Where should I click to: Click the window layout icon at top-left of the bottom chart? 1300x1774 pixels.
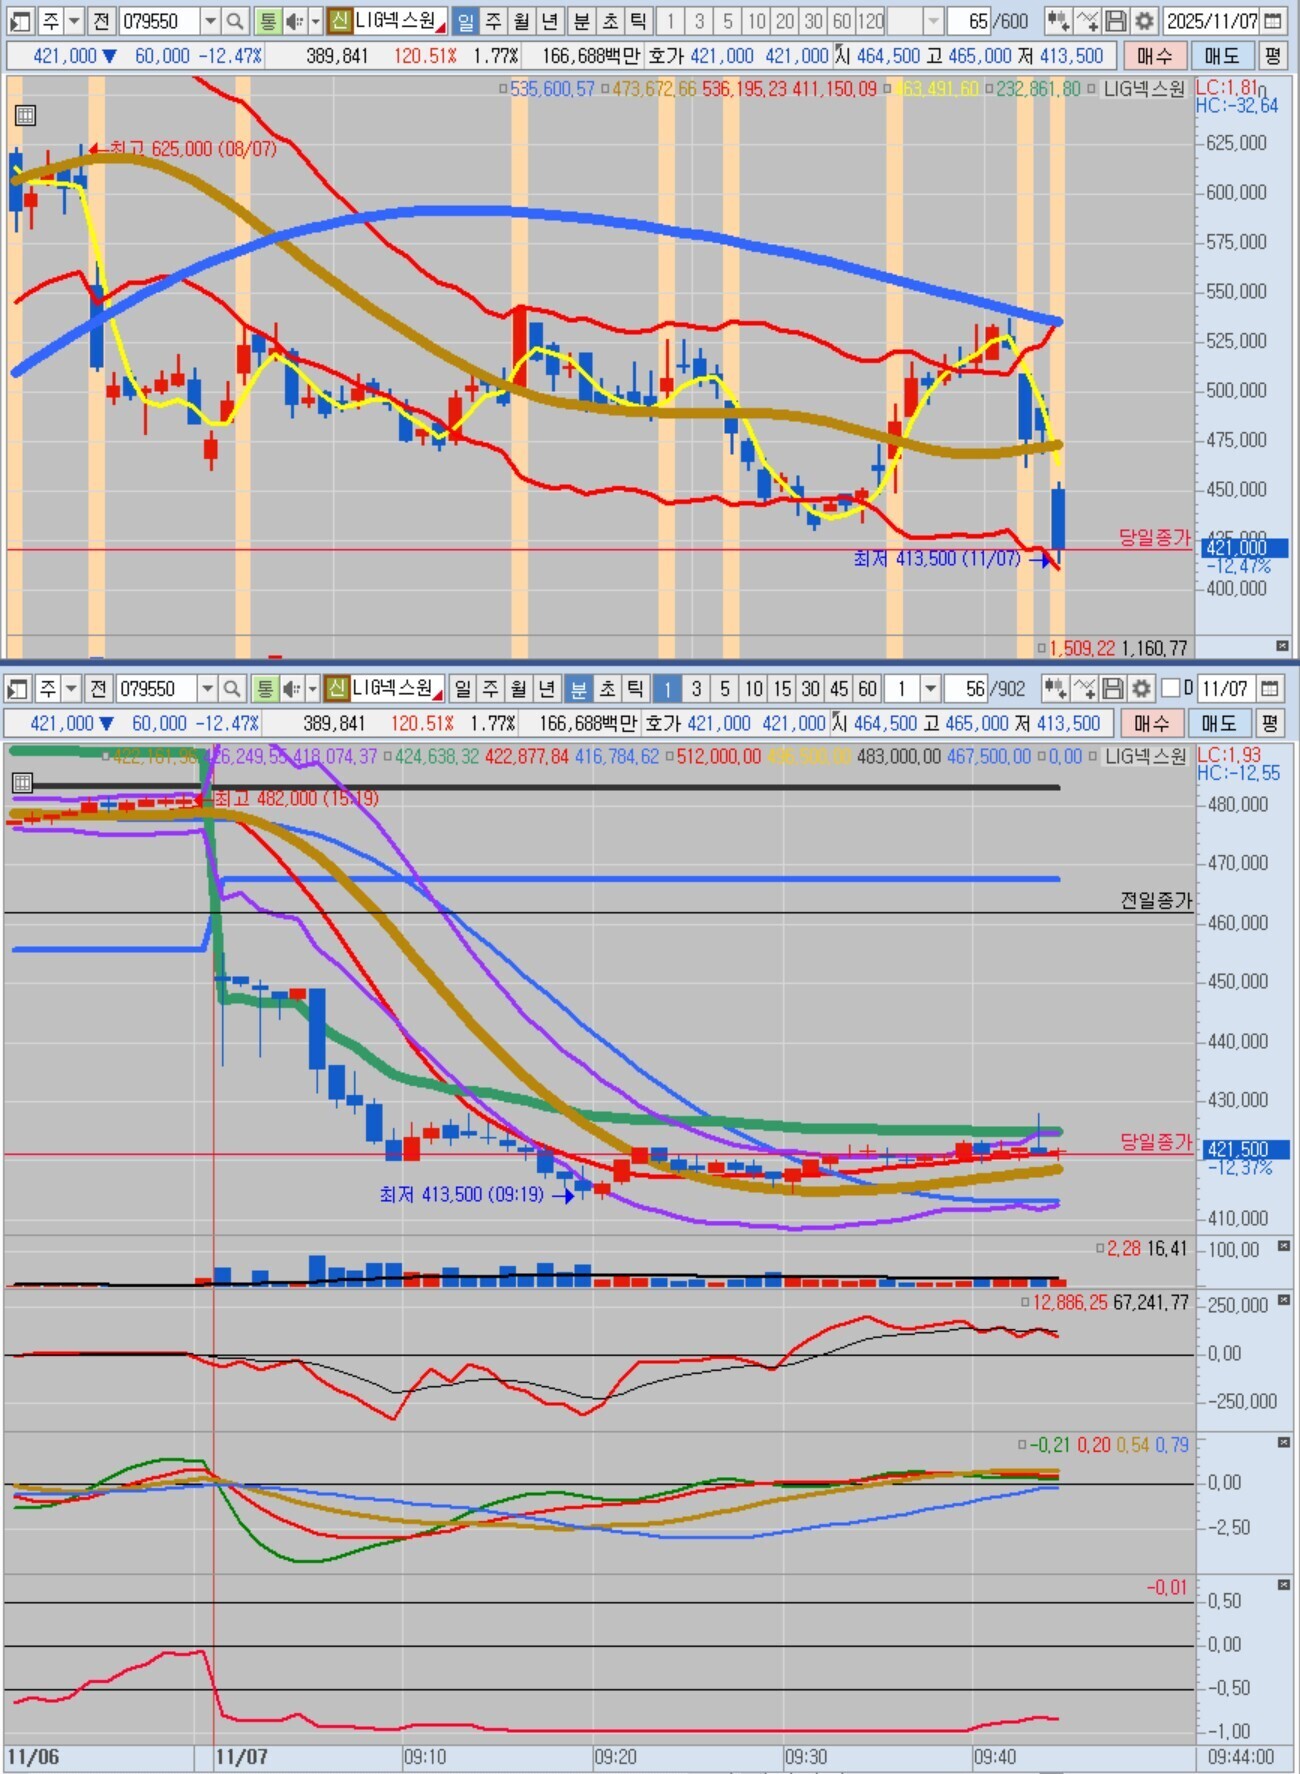(18, 689)
